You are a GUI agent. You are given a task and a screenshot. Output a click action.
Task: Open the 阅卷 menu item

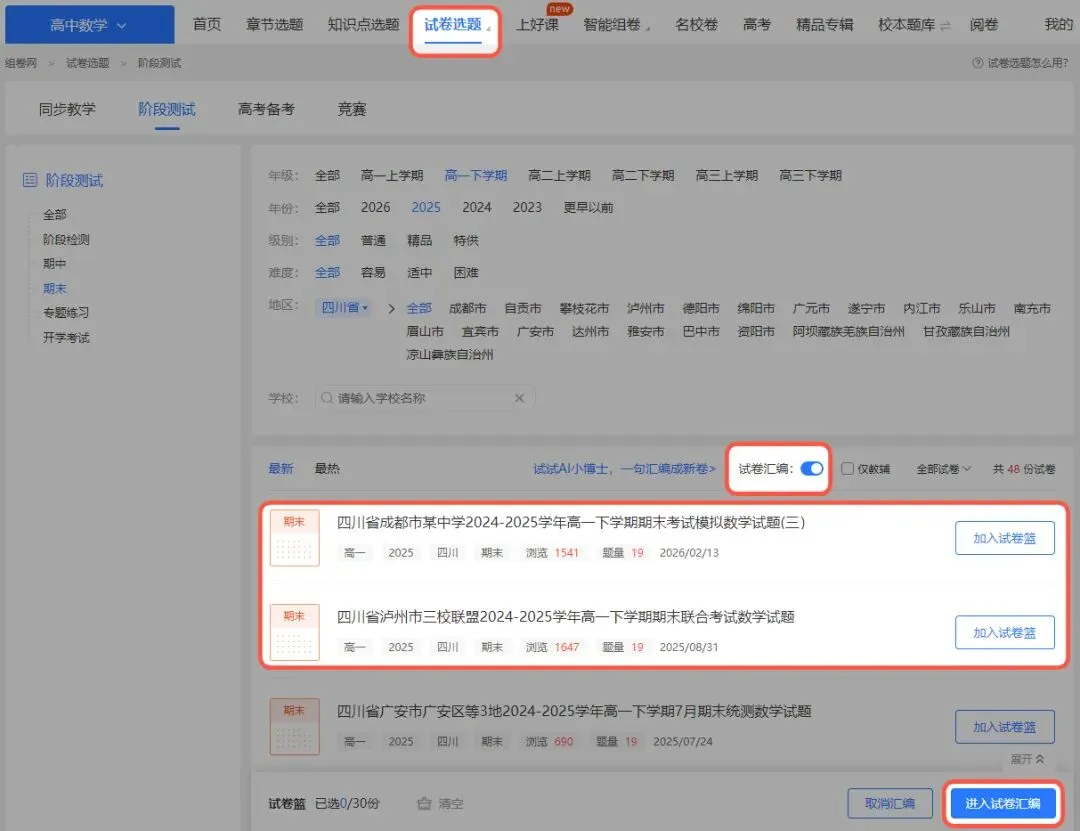[984, 25]
